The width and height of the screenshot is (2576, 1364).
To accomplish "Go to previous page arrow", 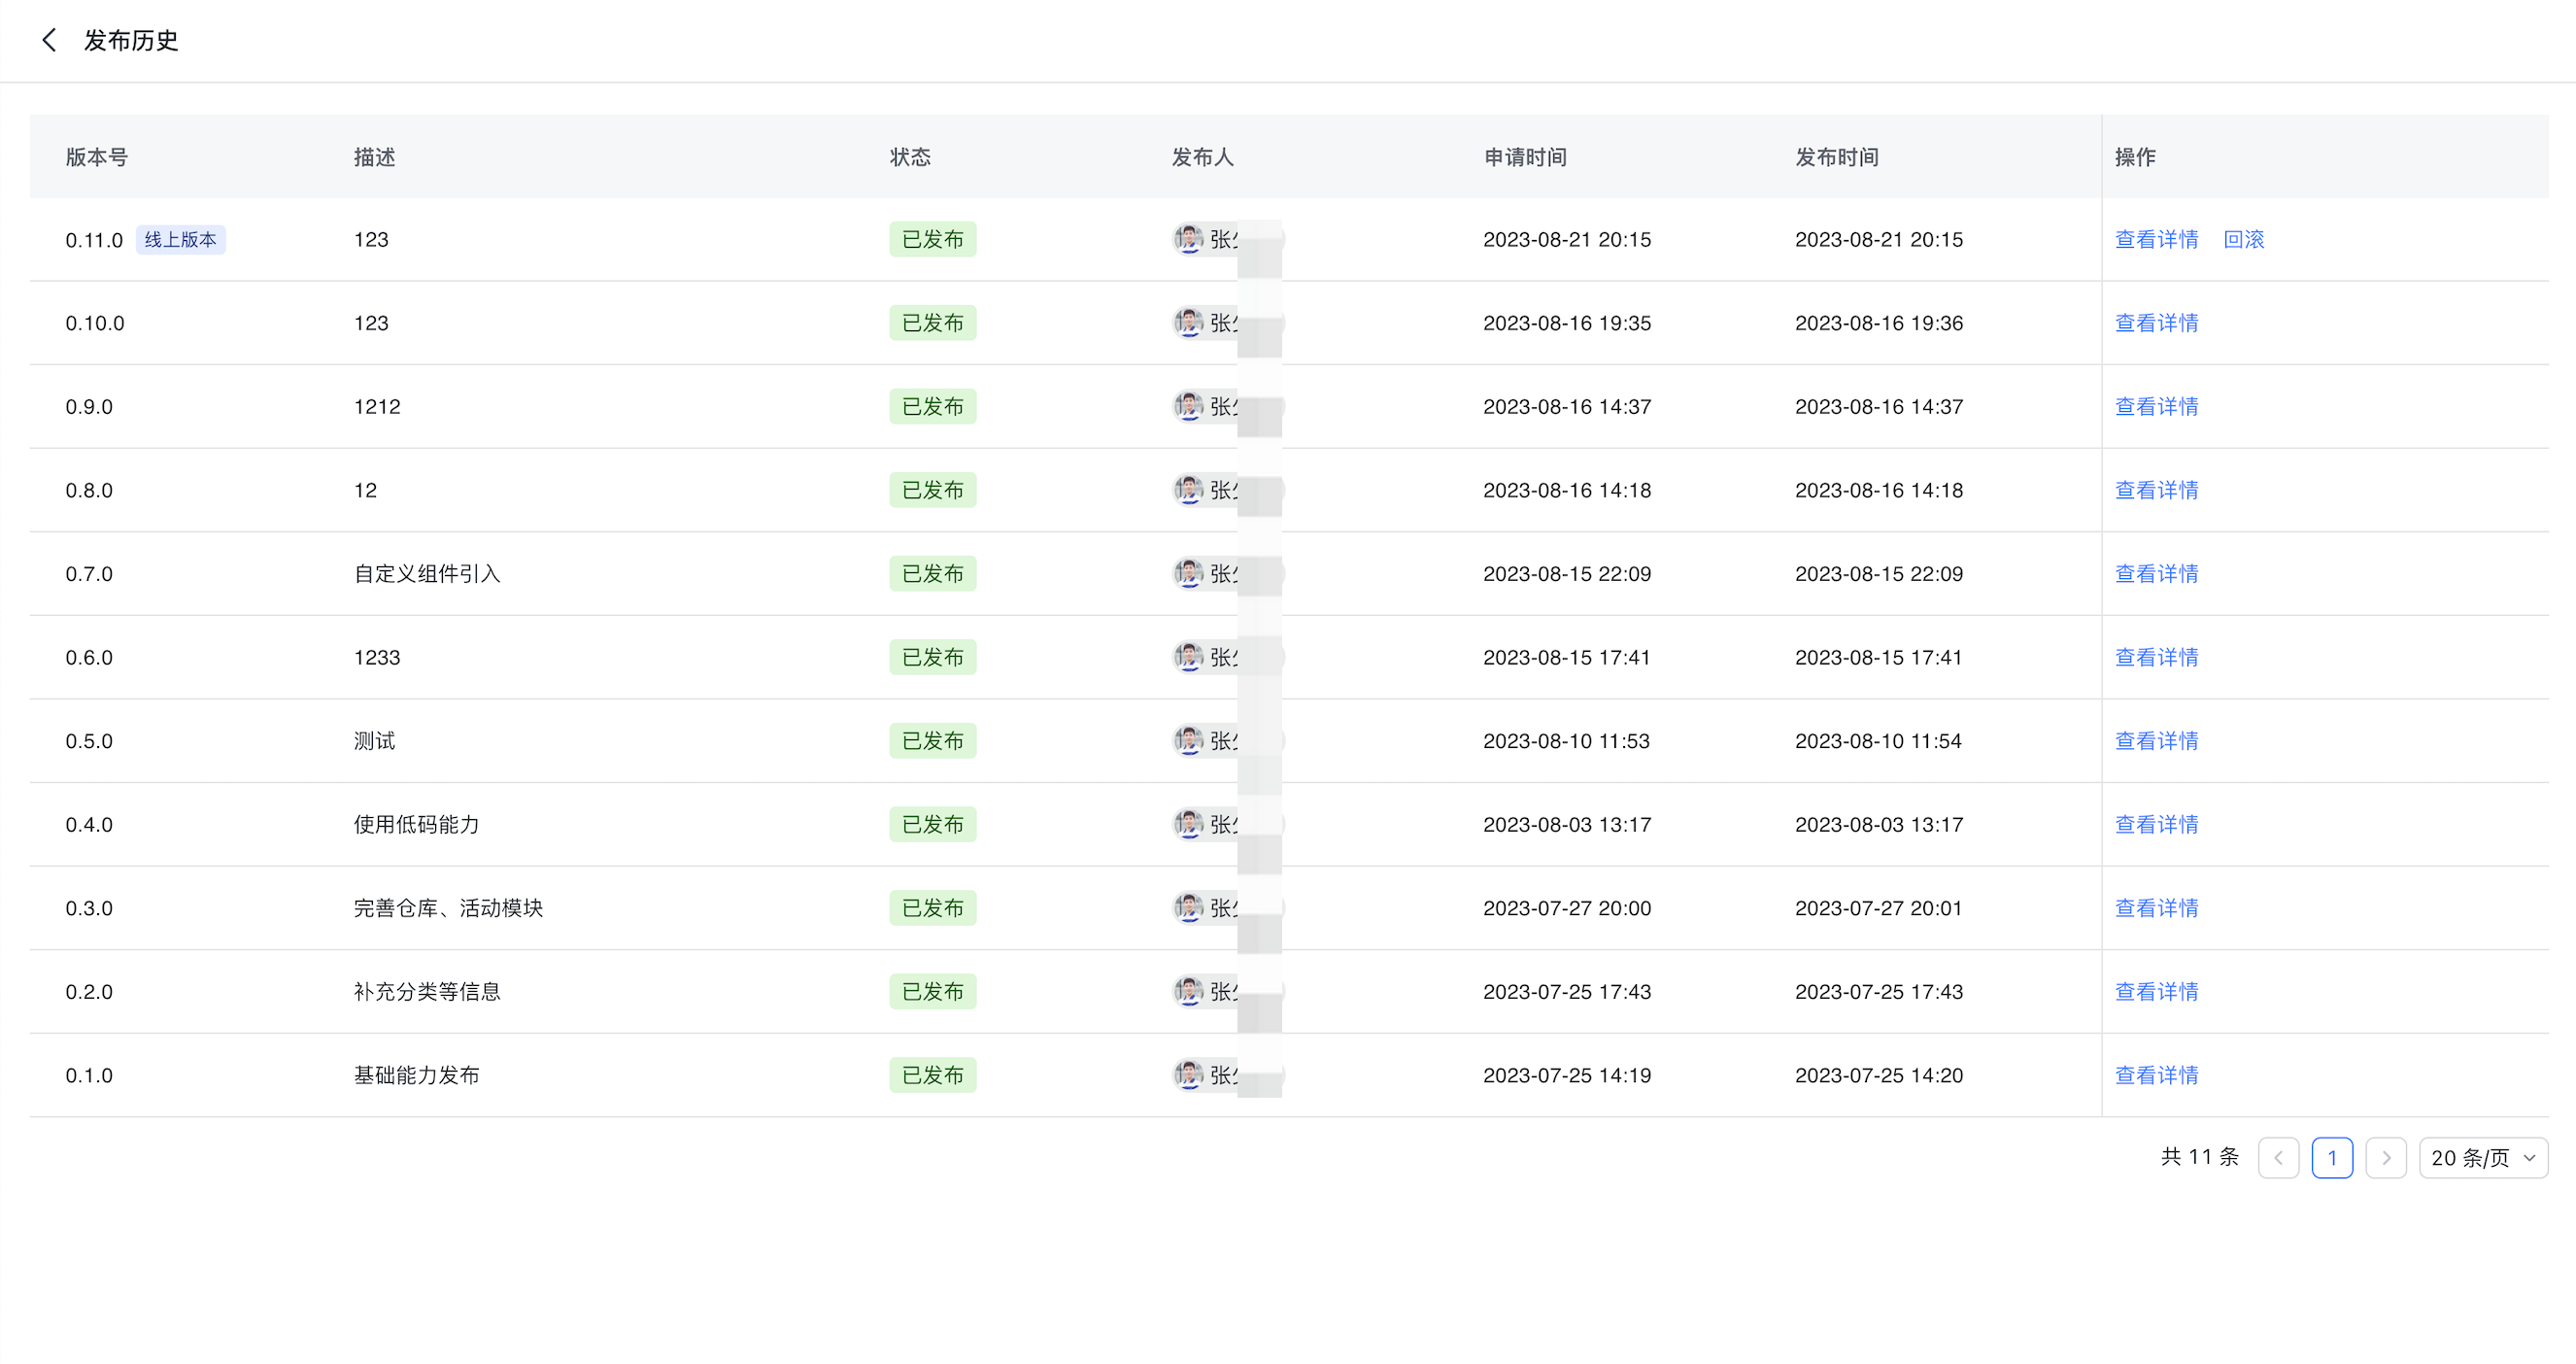I will [2278, 1158].
